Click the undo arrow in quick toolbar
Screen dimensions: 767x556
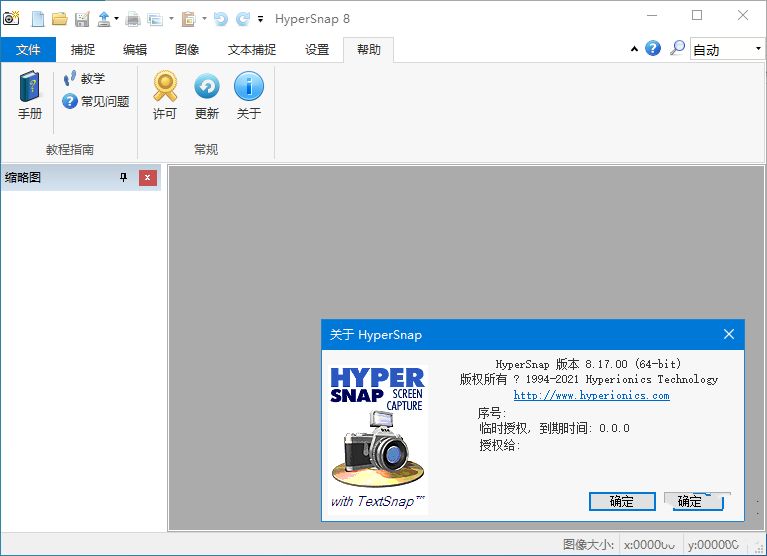pos(221,18)
